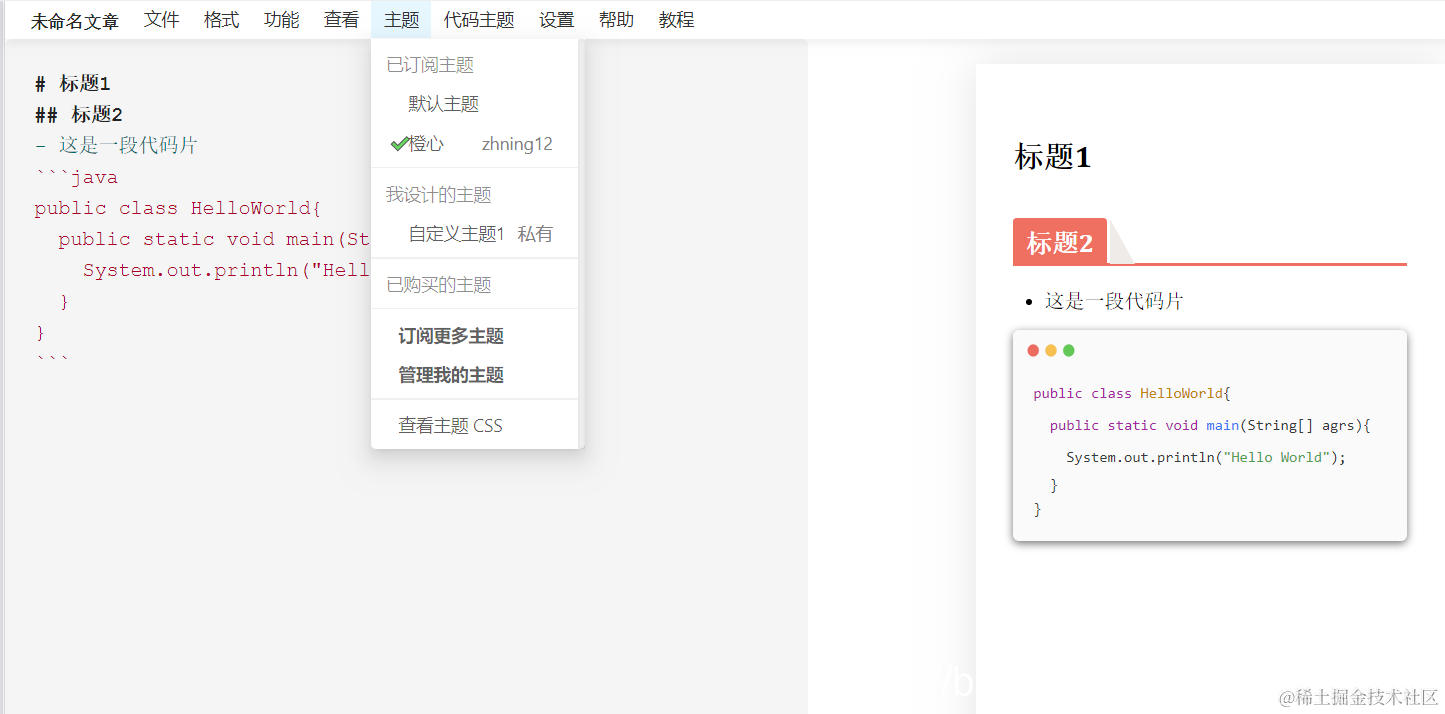
Task: Open the 格式 menu
Action: 221,19
